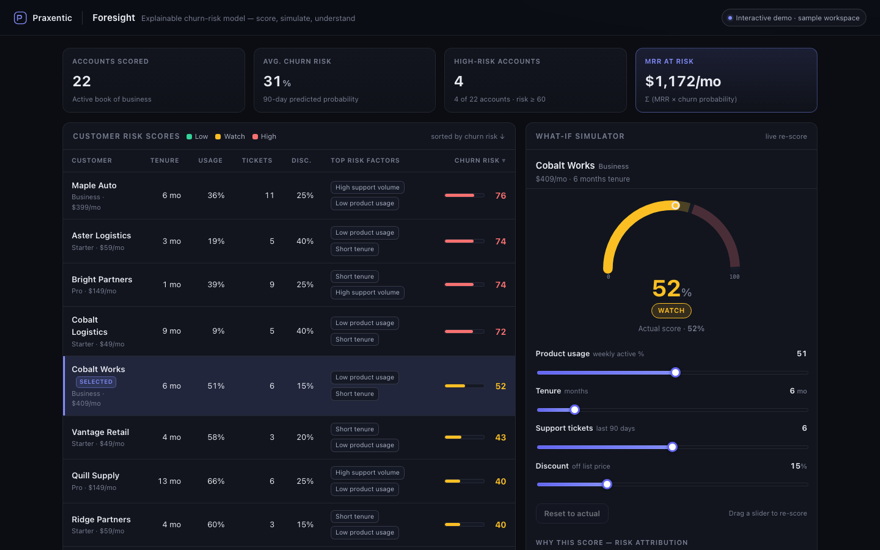The image size is (880, 550).
Task: Click the live re-score label
Action: pos(786,136)
